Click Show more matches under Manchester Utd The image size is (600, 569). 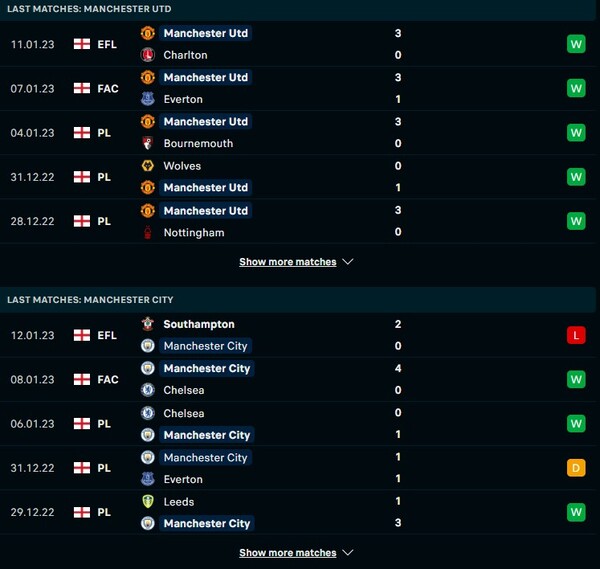(x=287, y=262)
